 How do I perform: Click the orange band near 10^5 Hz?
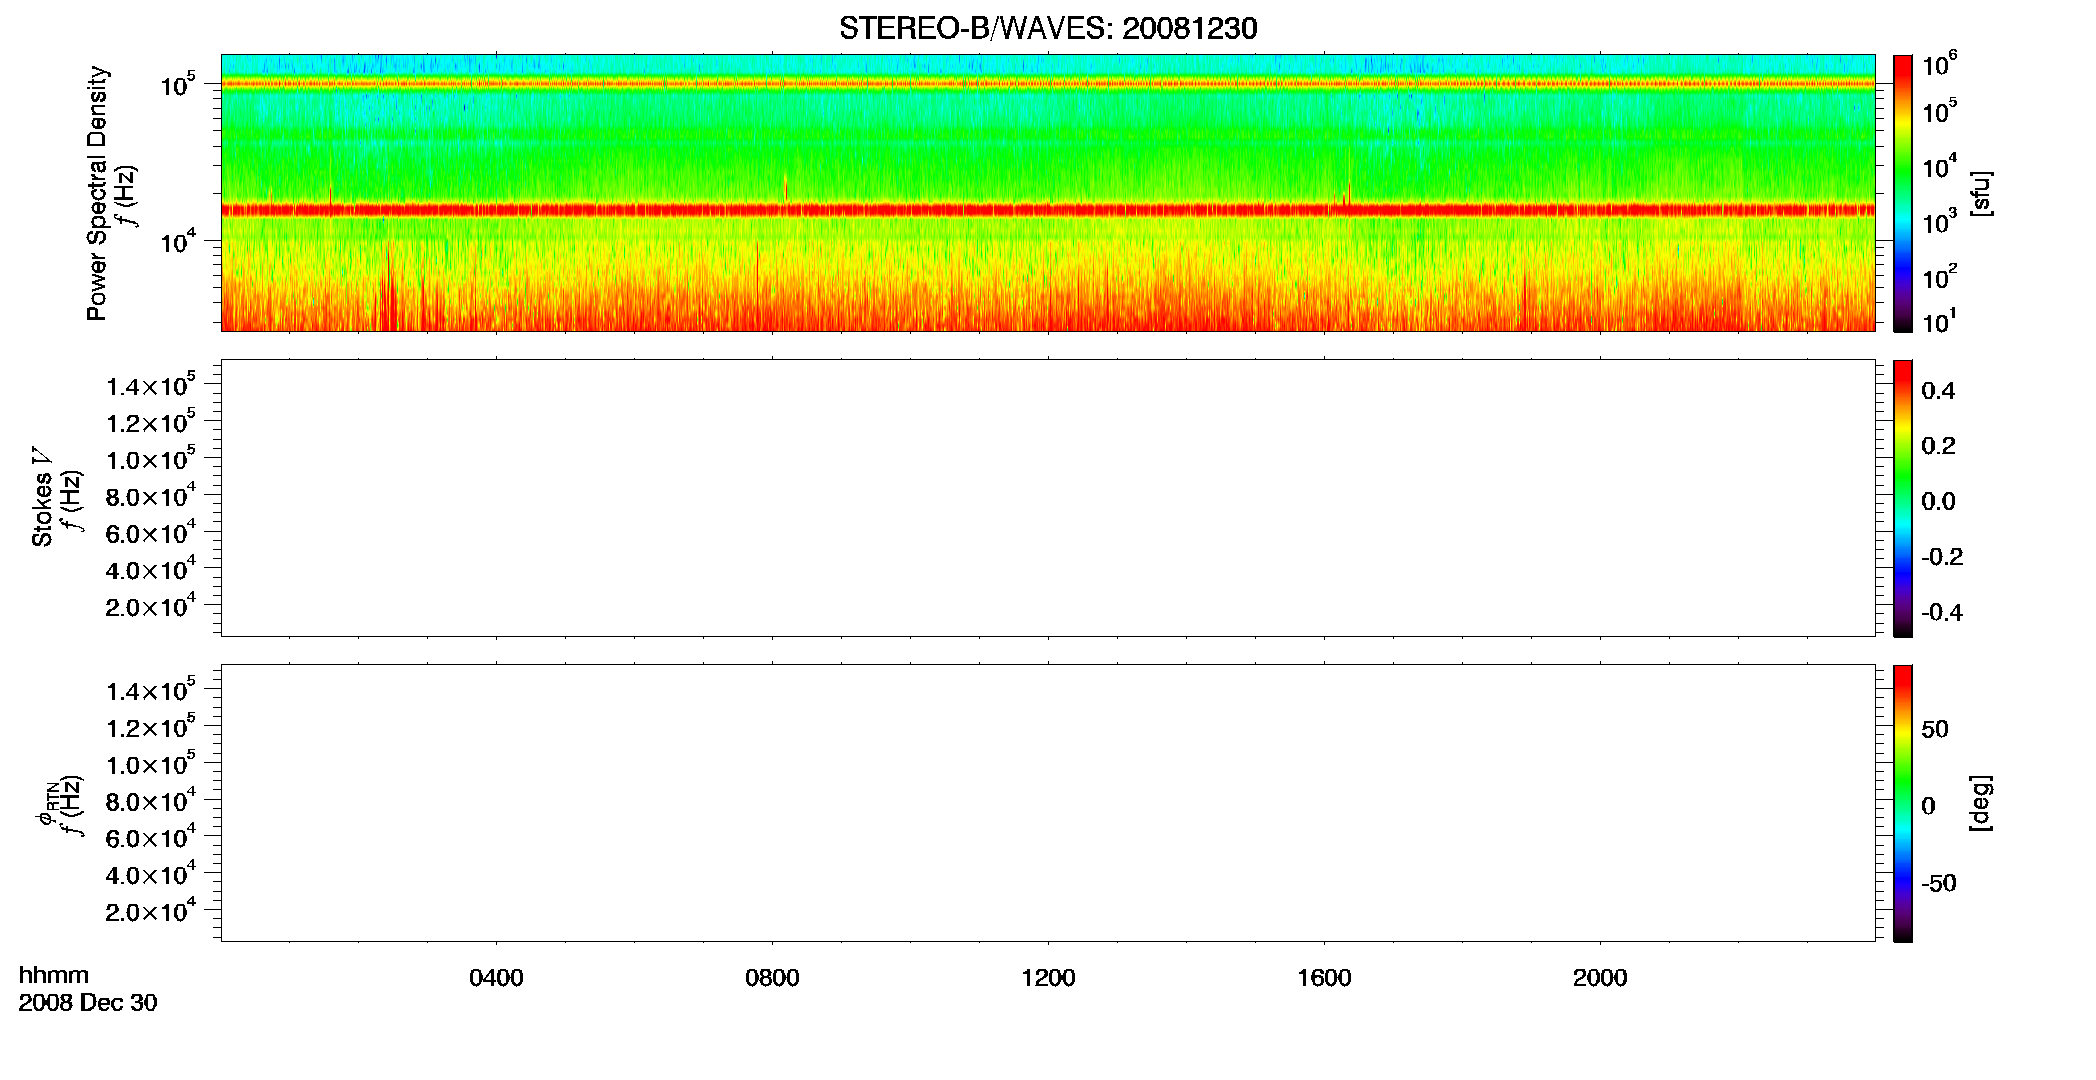pyautogui.click(x=1048, y=84)
